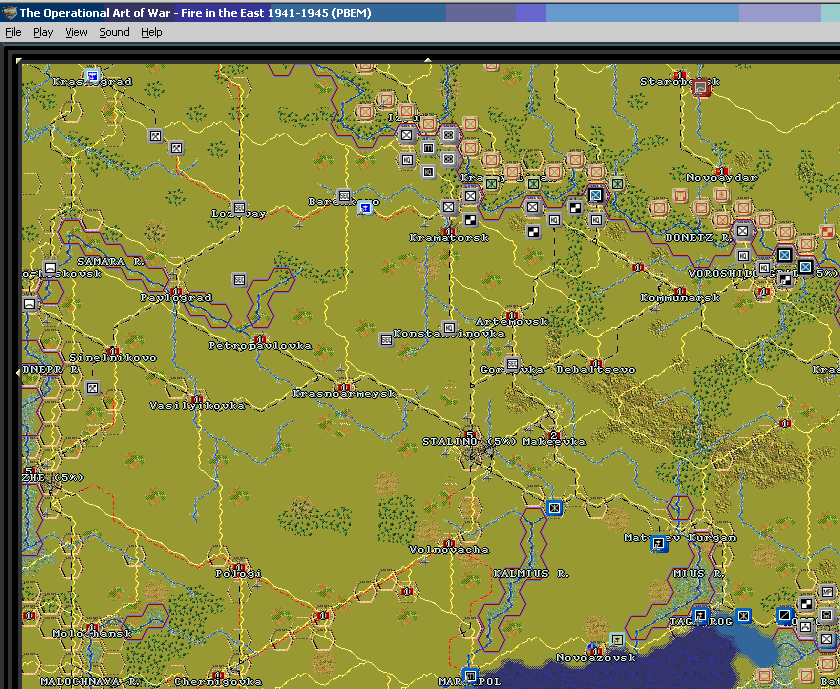Click the Debaltsevo town label

(x=596, y=370)
